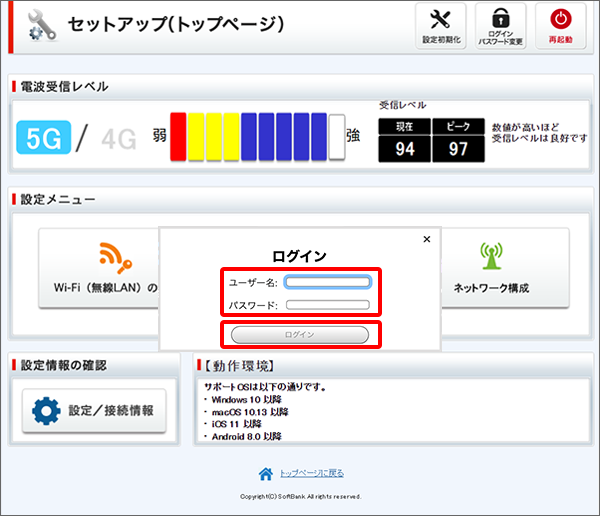Image resolution: width=600 pixels, height=516 pixels.
Task: Click the 受信レベル label
Action: click(403, 105)
